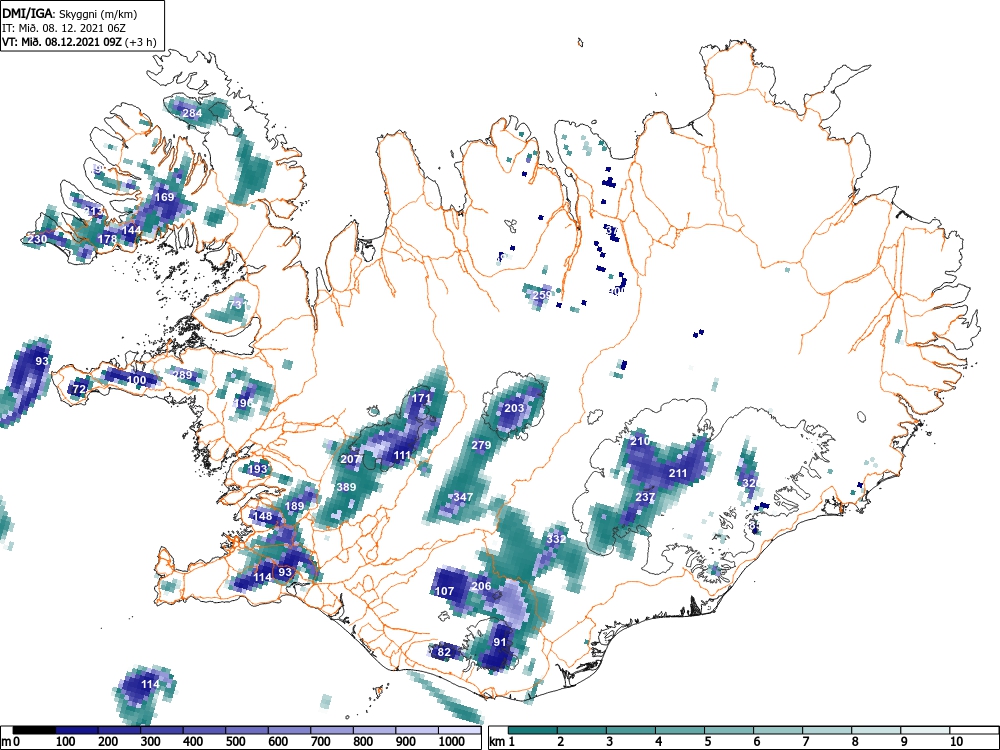Select the swatch above the 100 m label
This screenshot has width=1000, height=750.
tap(77, 730)
